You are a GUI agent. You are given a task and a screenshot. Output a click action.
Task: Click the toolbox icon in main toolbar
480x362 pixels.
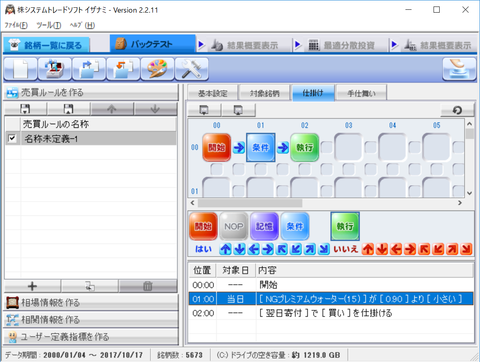55,69
